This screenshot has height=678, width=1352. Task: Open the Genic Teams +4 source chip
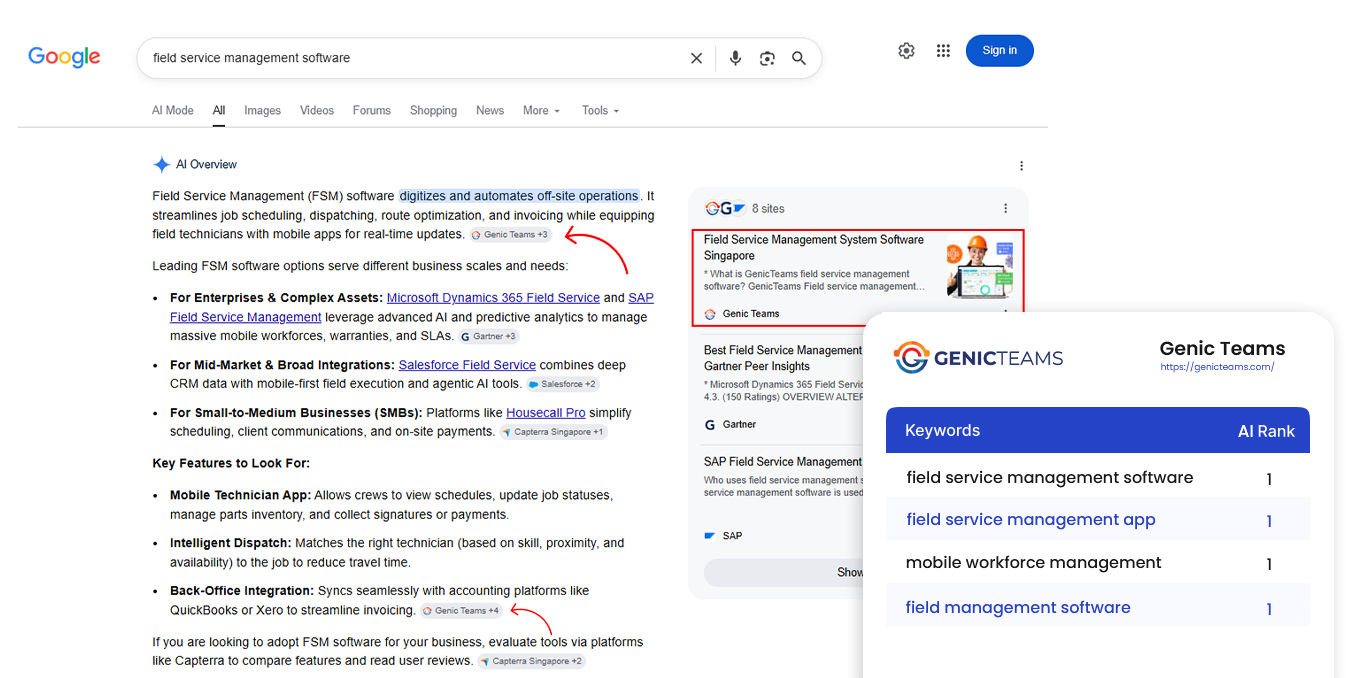click(460, 611)
